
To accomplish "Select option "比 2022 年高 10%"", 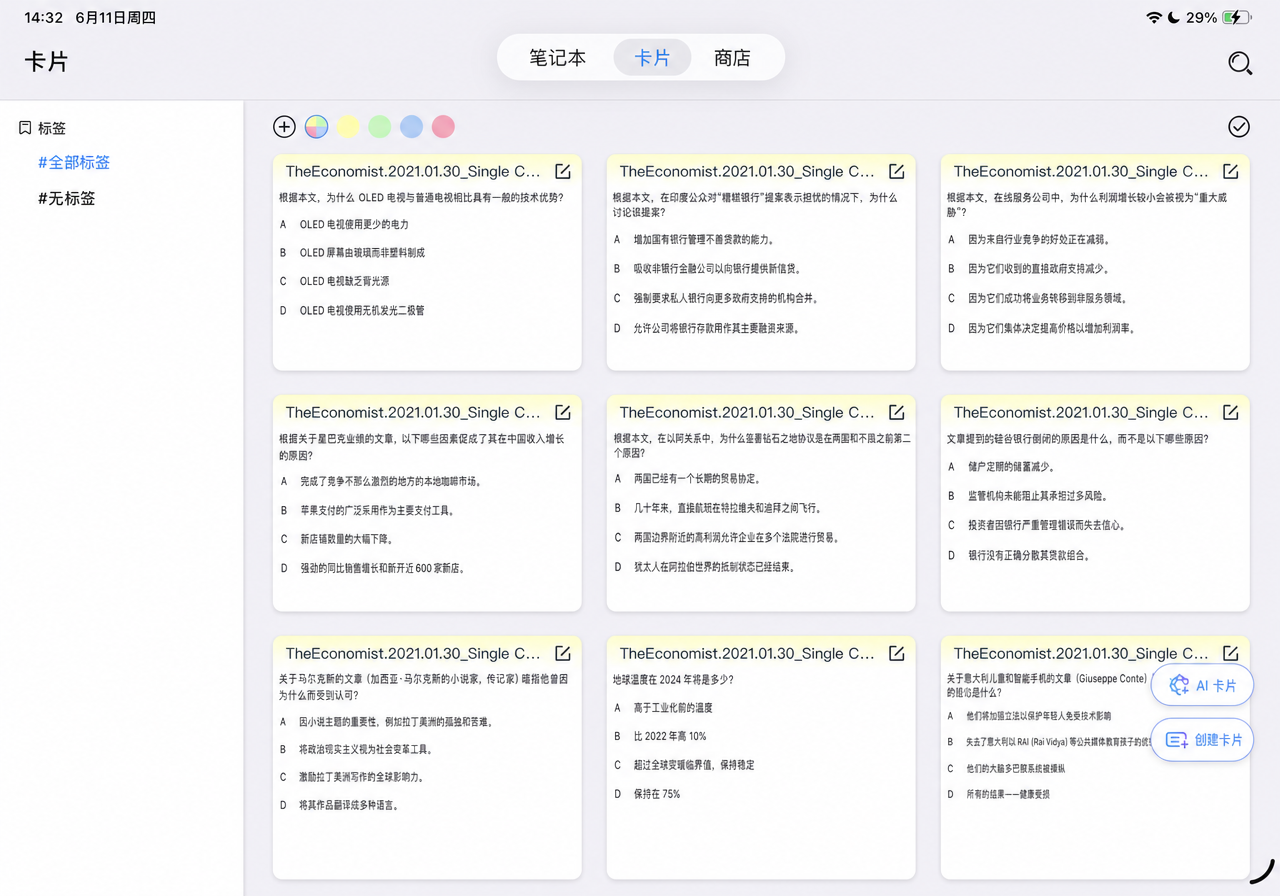I will [x=670, y=736].
